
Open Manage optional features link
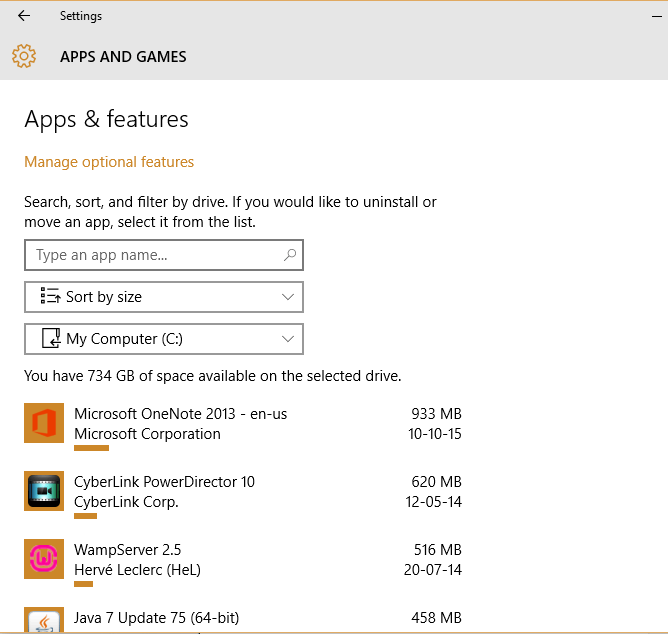109,162
